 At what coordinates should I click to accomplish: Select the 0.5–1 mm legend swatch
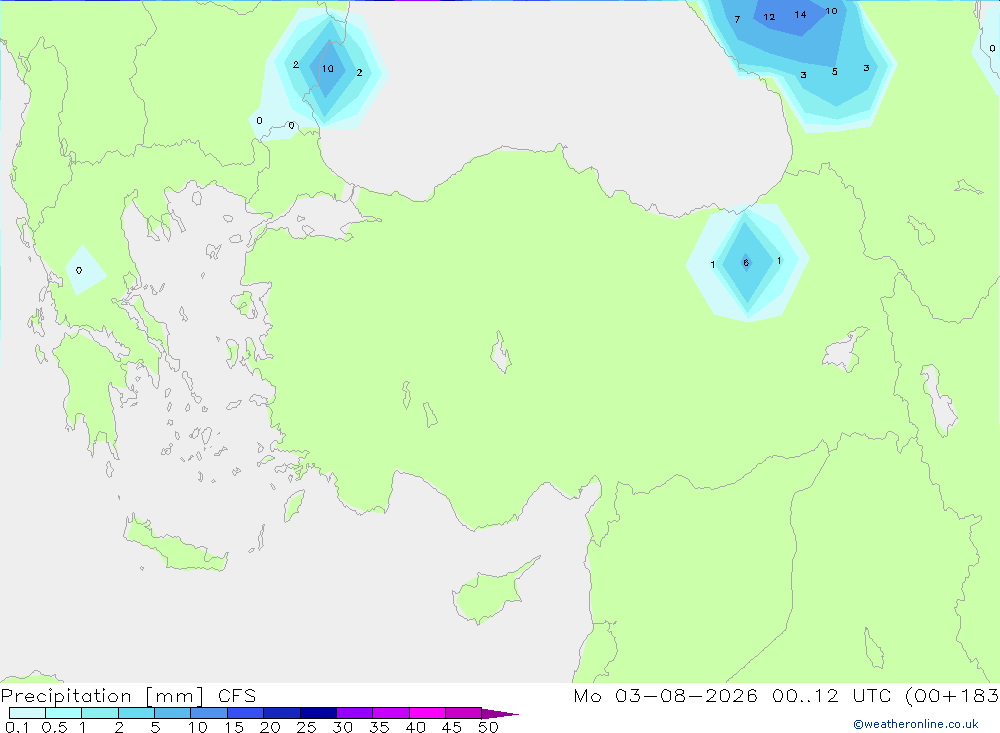(x=63, y=713)
